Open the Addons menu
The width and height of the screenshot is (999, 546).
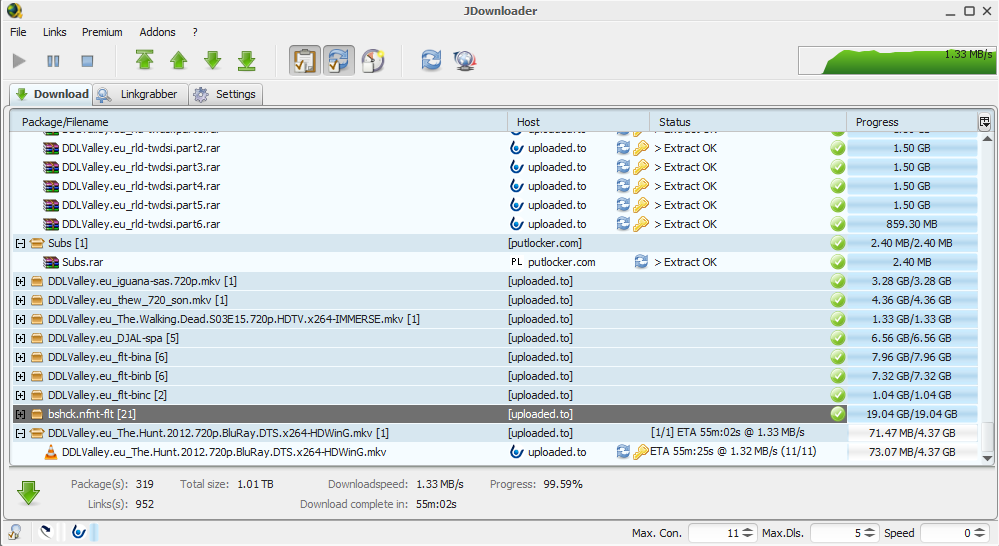coord(157,32)
